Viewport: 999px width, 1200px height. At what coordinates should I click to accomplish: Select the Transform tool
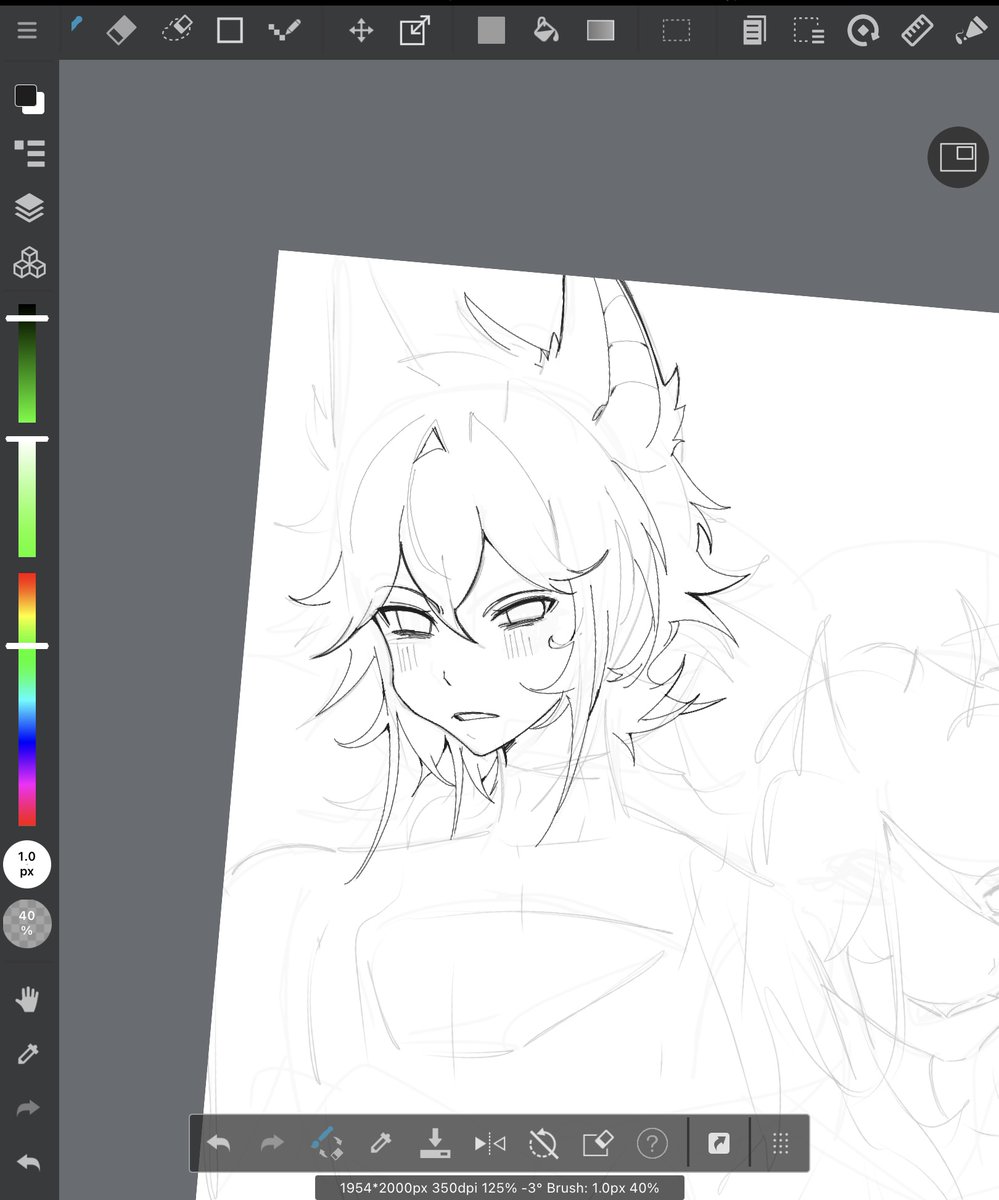[415, 30]
